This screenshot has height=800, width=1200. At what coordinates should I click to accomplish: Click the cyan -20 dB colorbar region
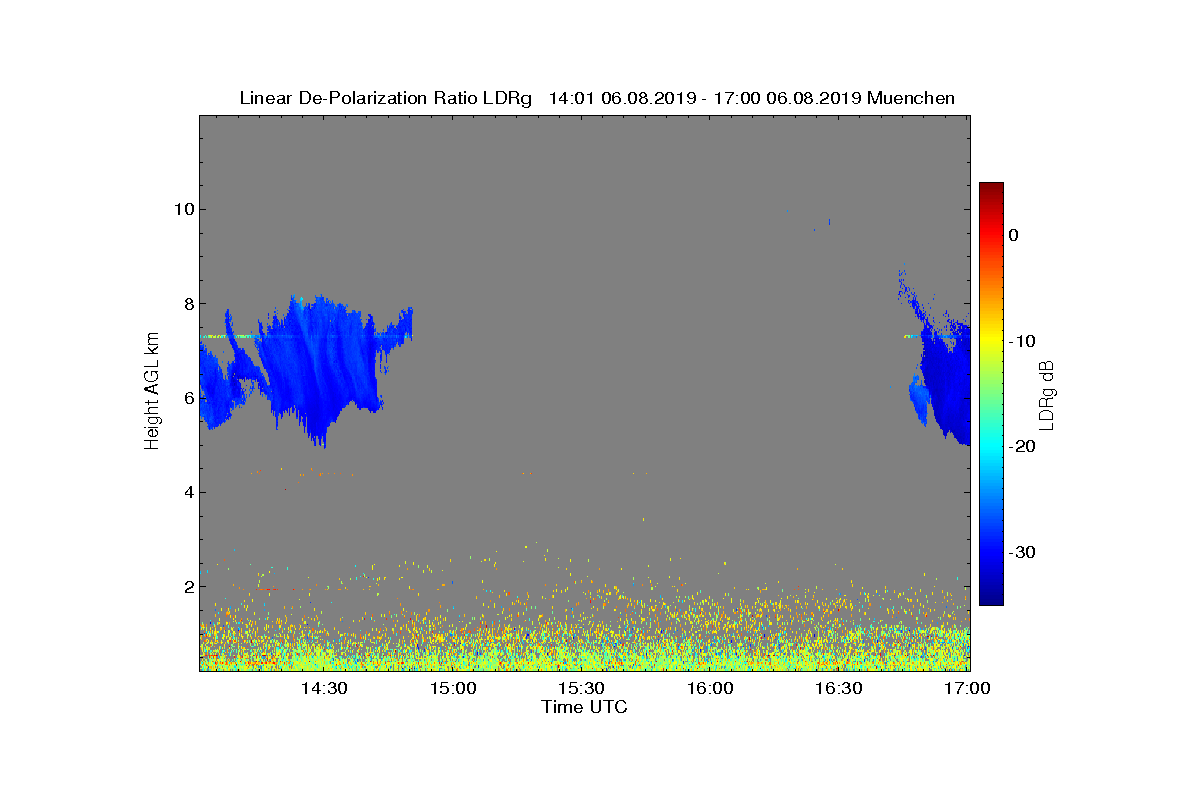point(991,447)
